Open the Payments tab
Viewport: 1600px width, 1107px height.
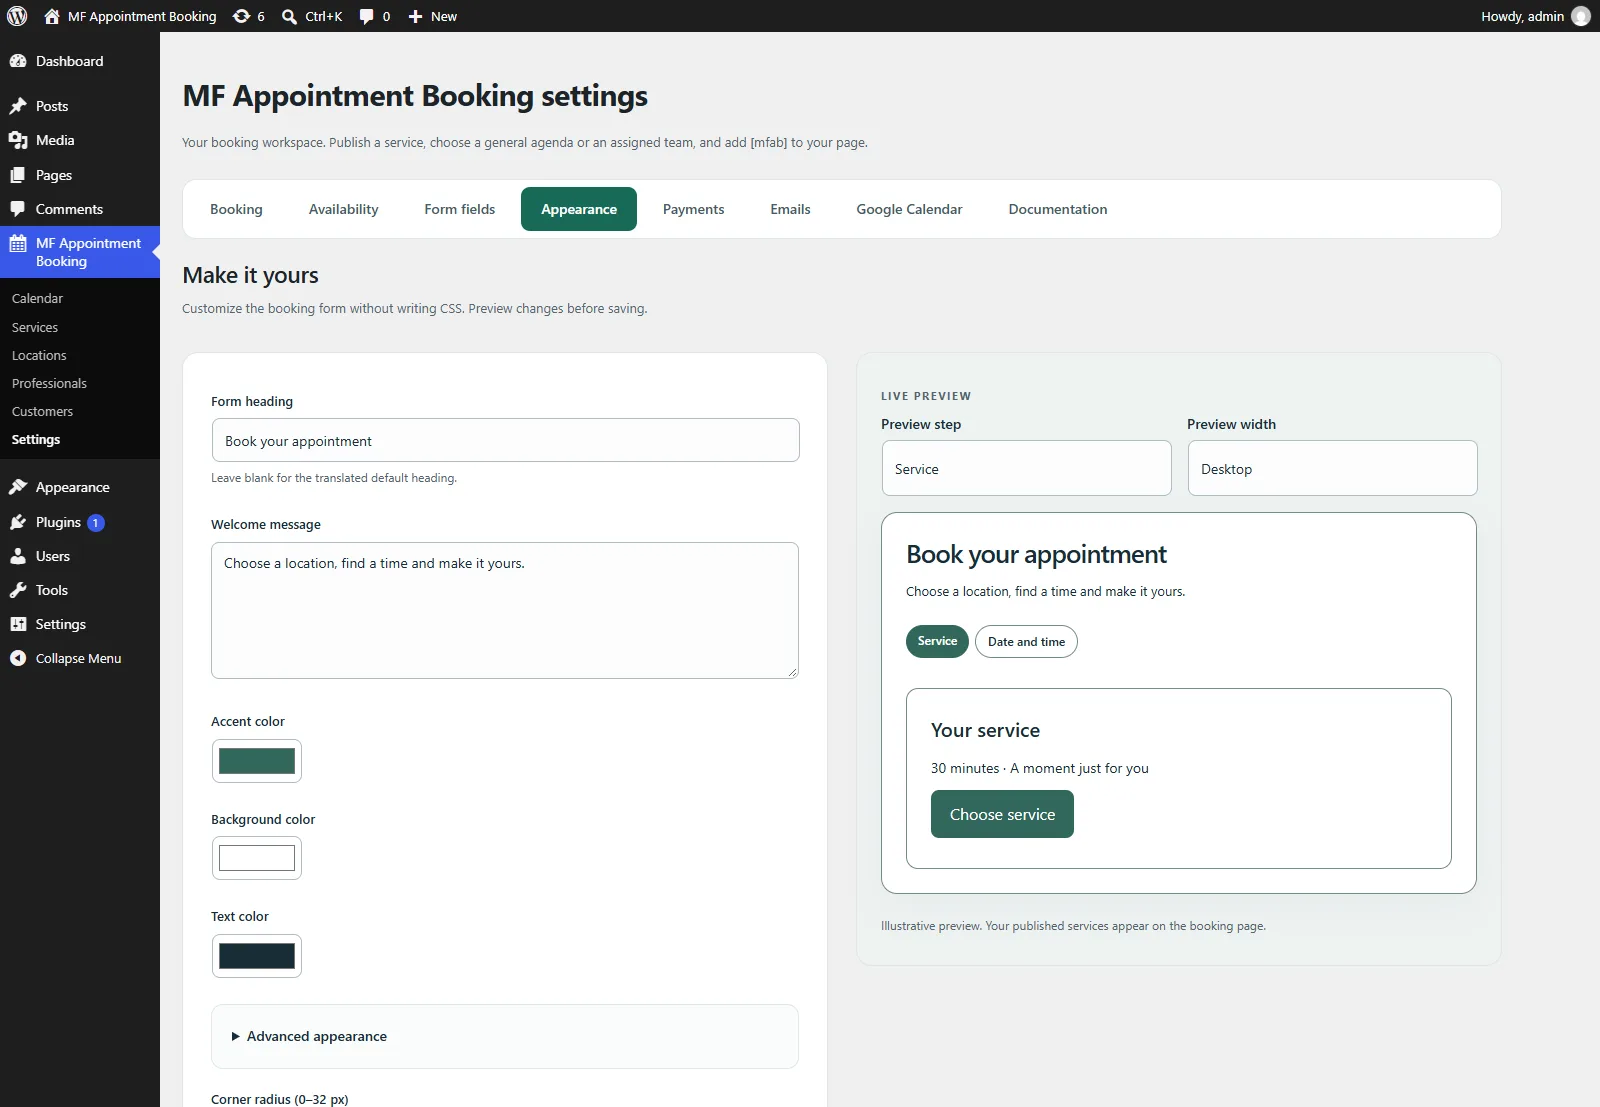pyautogui.click(x=693, y=209)
